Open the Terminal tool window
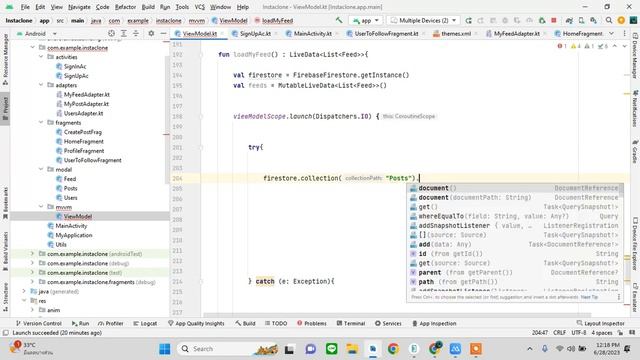 pos(351,323)
